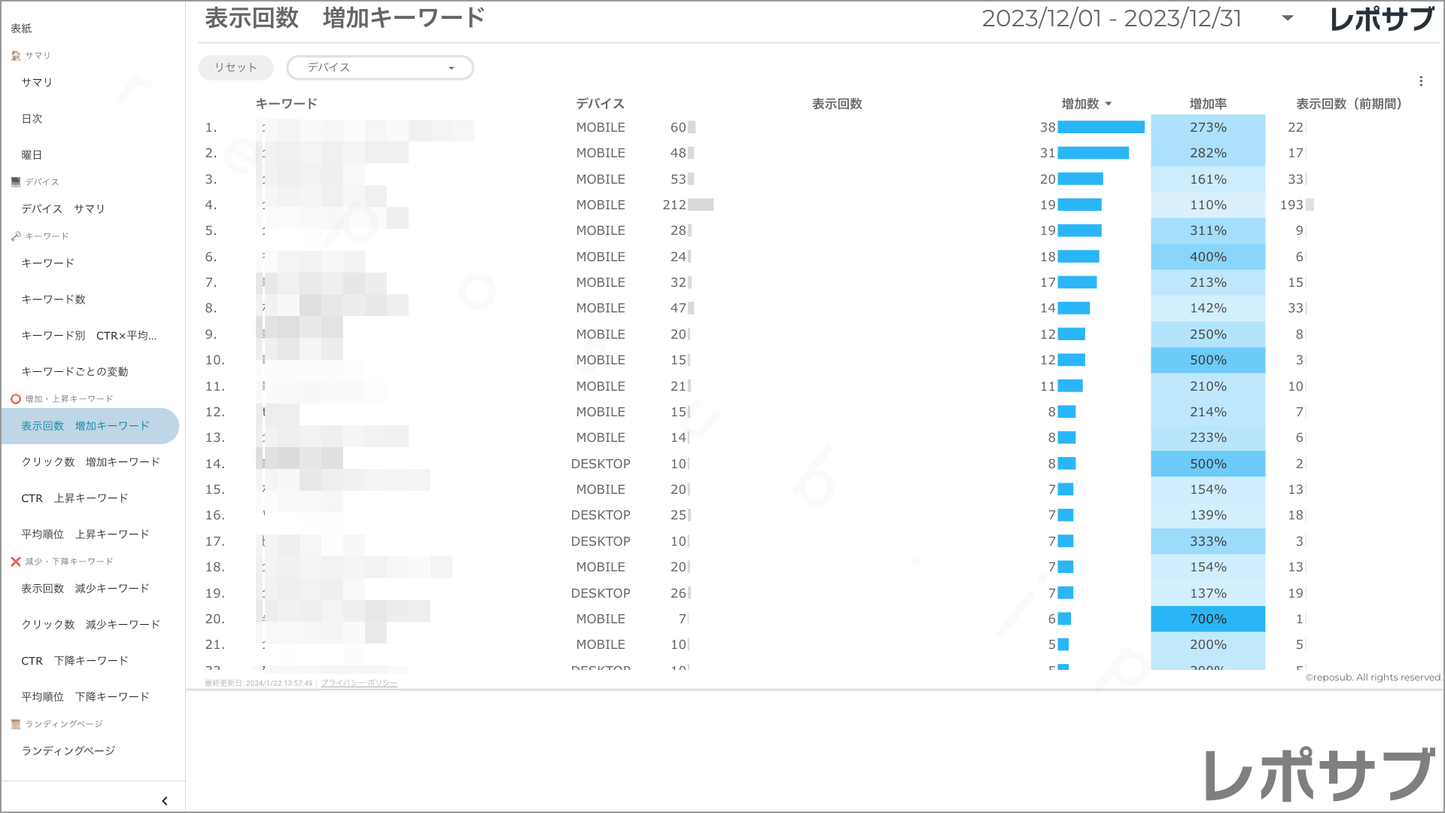Select 表示回数 減少キーワード in sidebar
The image size is (1445, 813).
click(85, 589)
